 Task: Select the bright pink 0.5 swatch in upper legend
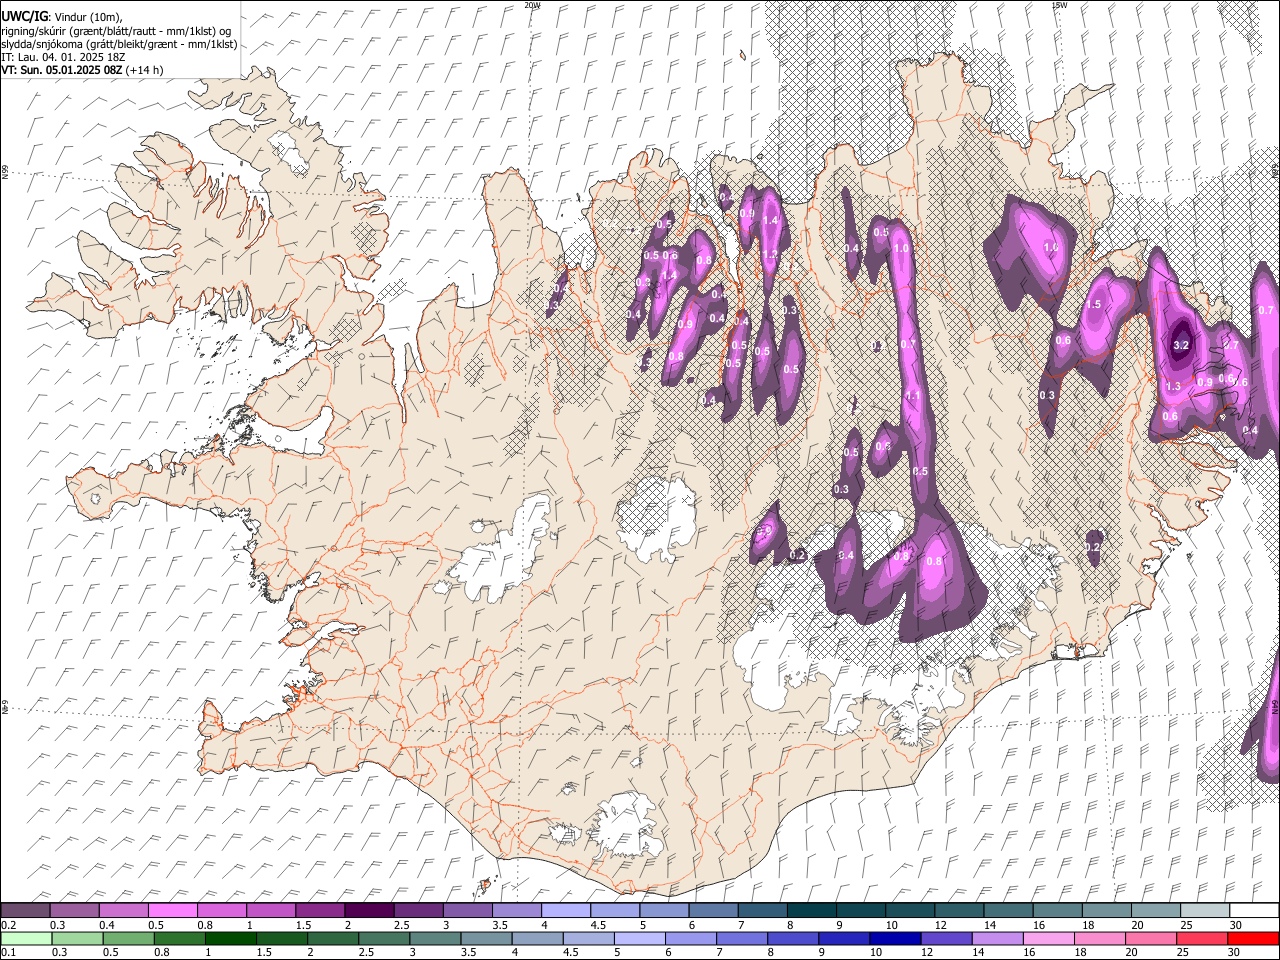(172, 910)
